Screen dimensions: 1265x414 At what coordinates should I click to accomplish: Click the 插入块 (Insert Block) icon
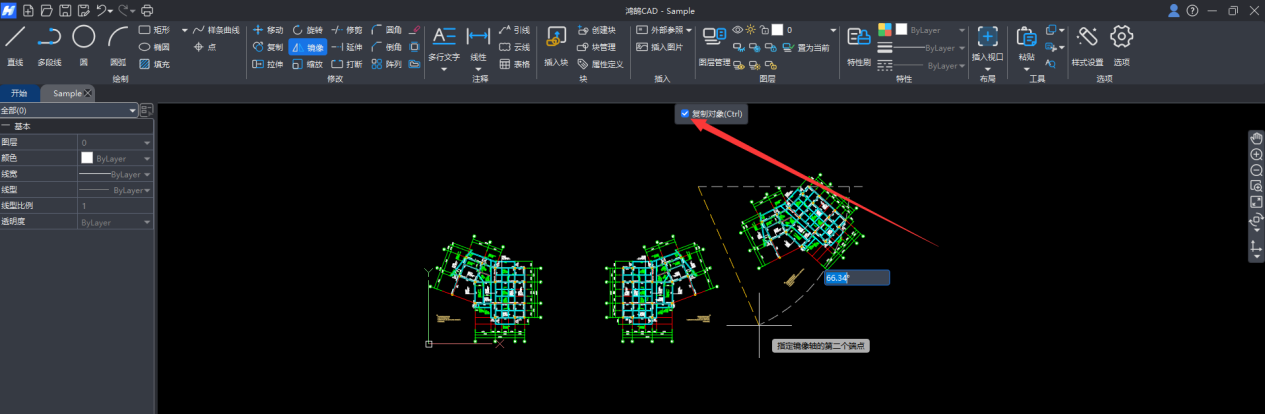[x=555, y=44]
